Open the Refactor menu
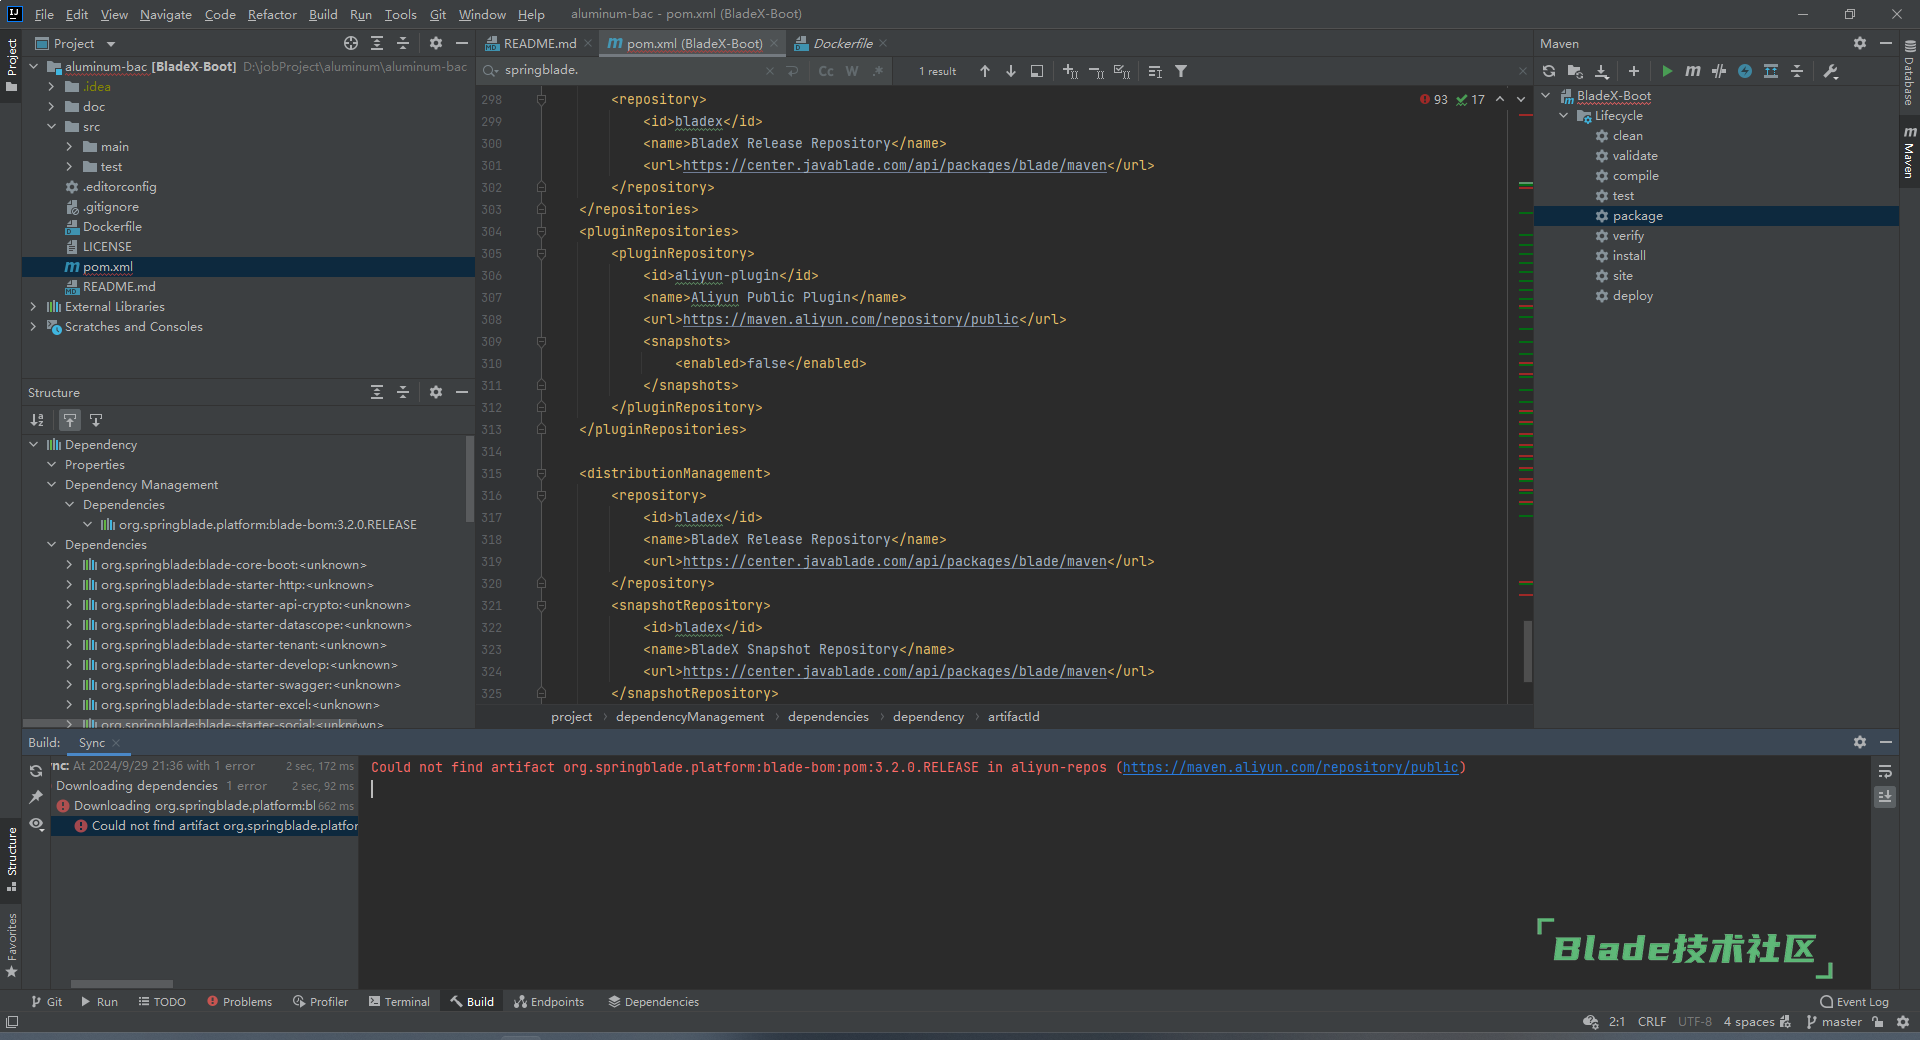The width and height of the screenshot is (1920, 1040). [x=272, y=14]
